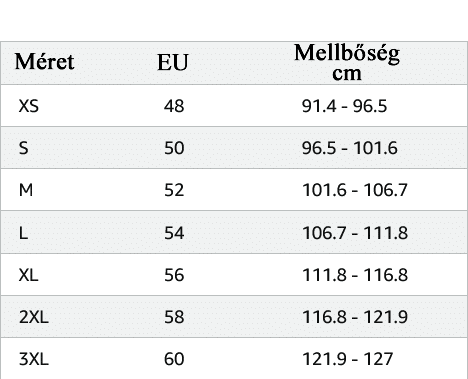Click EU size 54 value
This screenshot has width=468, height=379.
click(x=174, y=233)
